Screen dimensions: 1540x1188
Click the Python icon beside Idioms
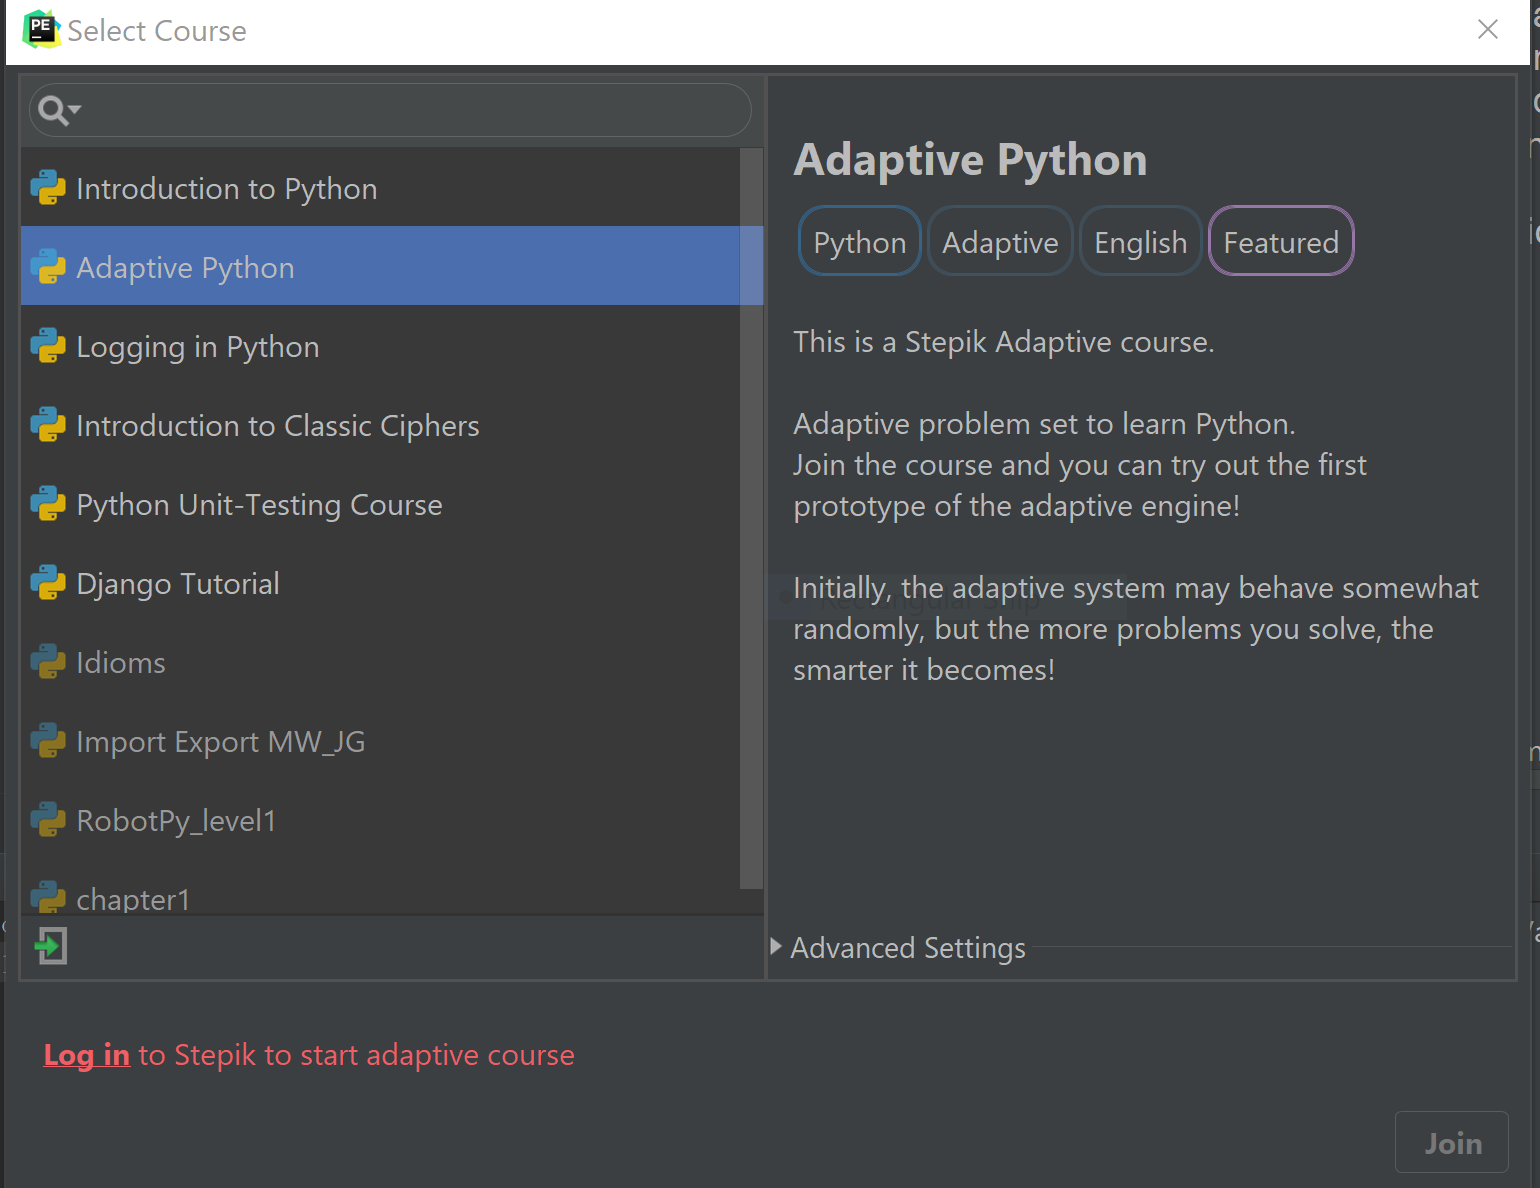[x=48, y=662]
